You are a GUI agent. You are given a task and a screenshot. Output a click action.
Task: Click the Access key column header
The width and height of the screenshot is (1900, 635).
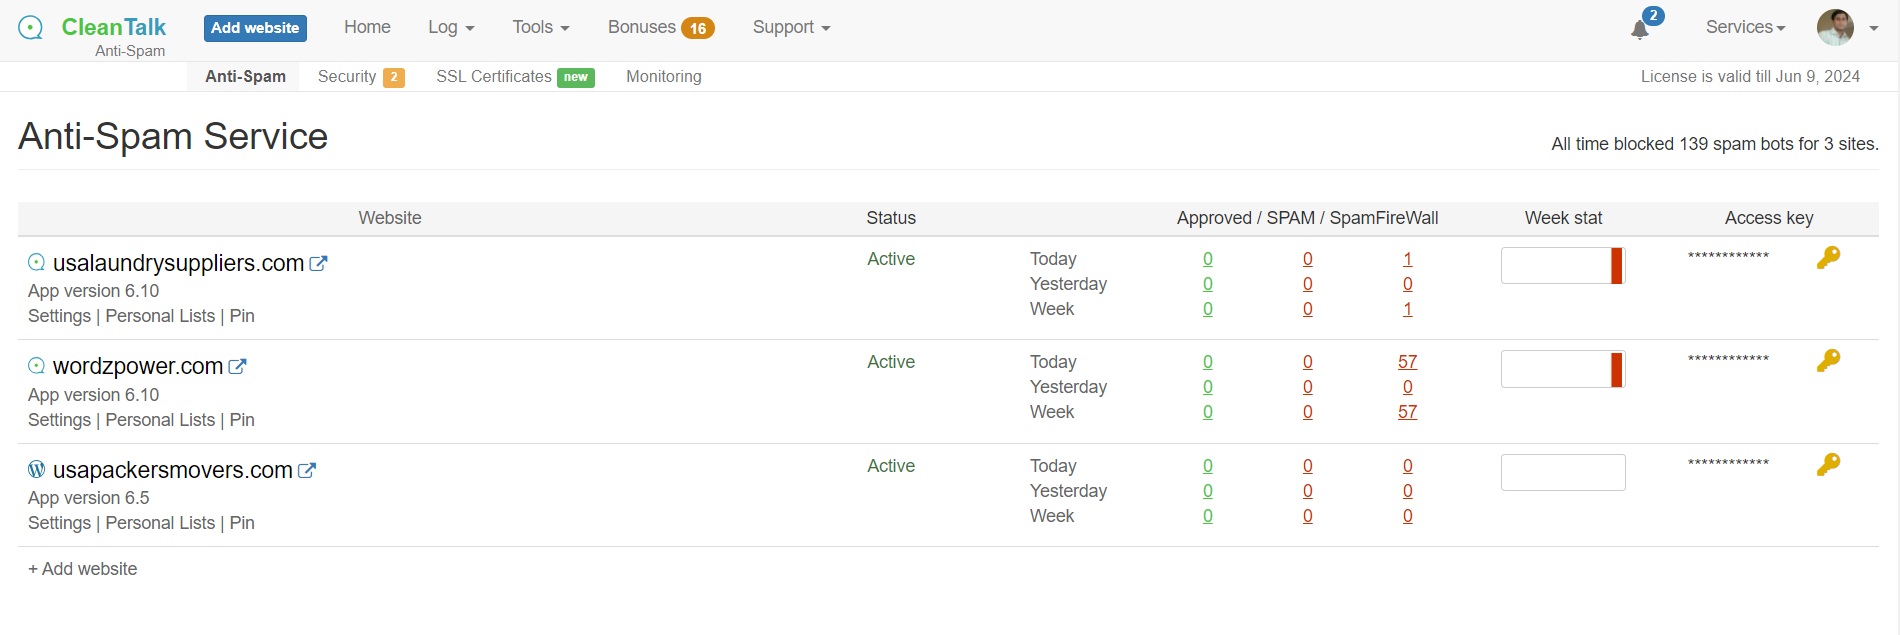[1769, 218]
